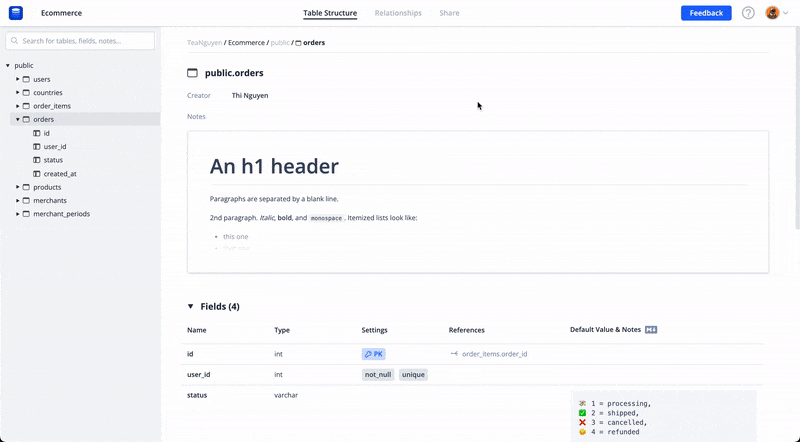Click the notes preview box with h1 header
Screen dimensions: 800x442
click(x=478, y=202)
